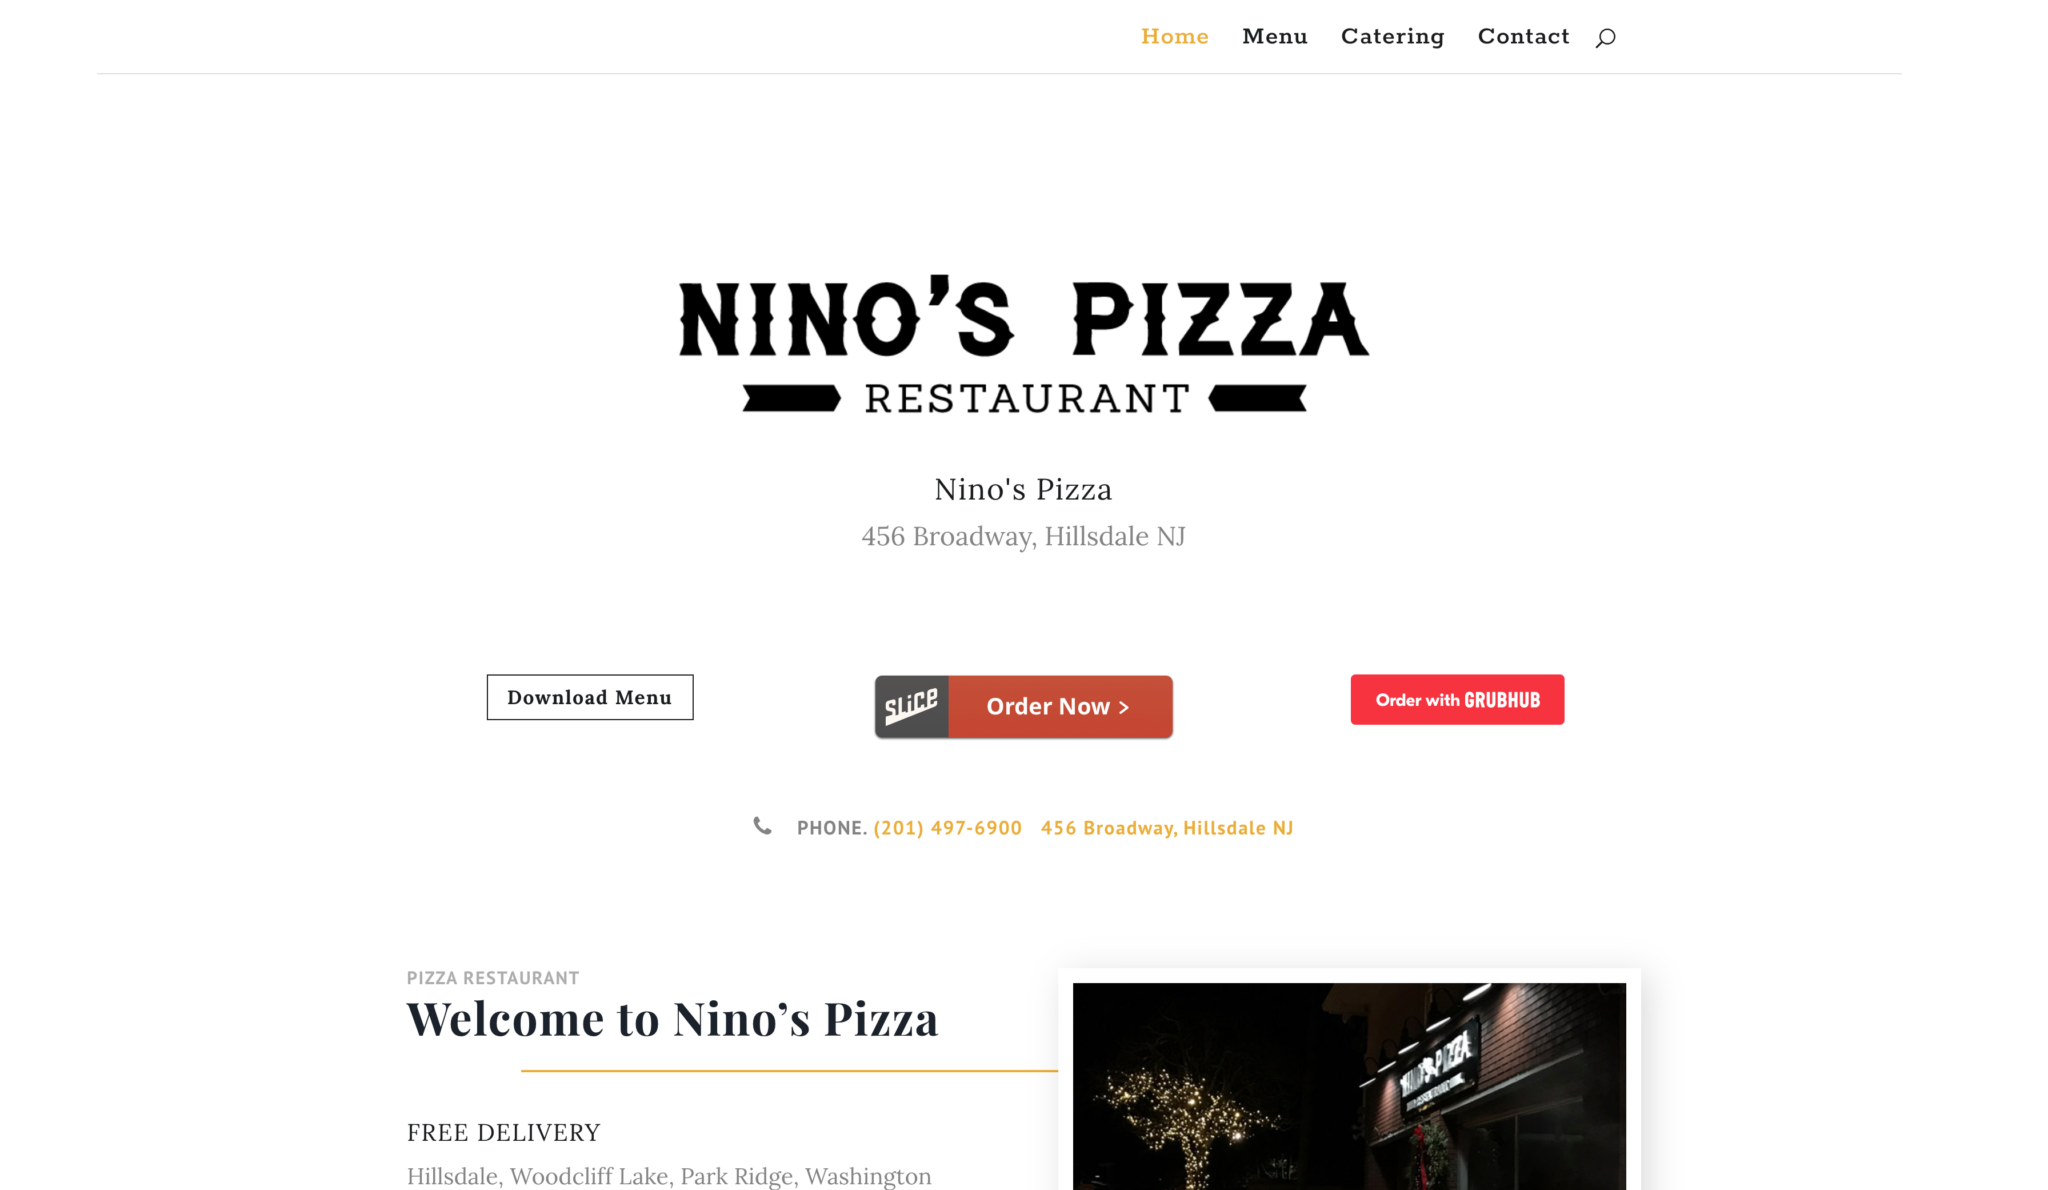Click the Download Menu button

pyautogui.click(x=590, y=697)
